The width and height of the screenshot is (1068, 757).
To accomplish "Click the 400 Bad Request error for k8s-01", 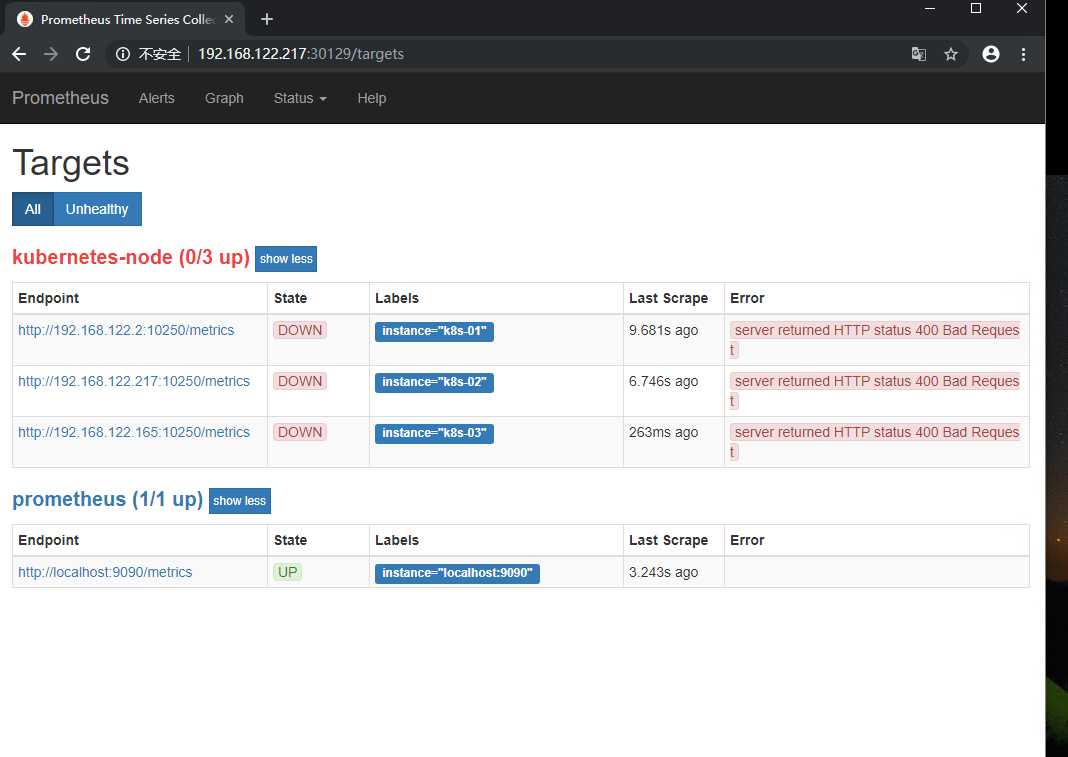I will [875, 339].
